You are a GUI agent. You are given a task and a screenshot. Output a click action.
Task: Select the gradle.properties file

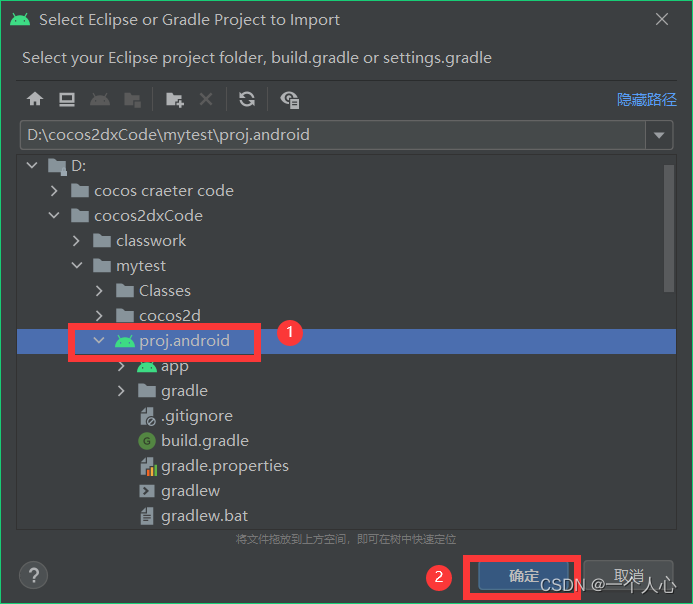pyautogui.click(x=225, y=466)
